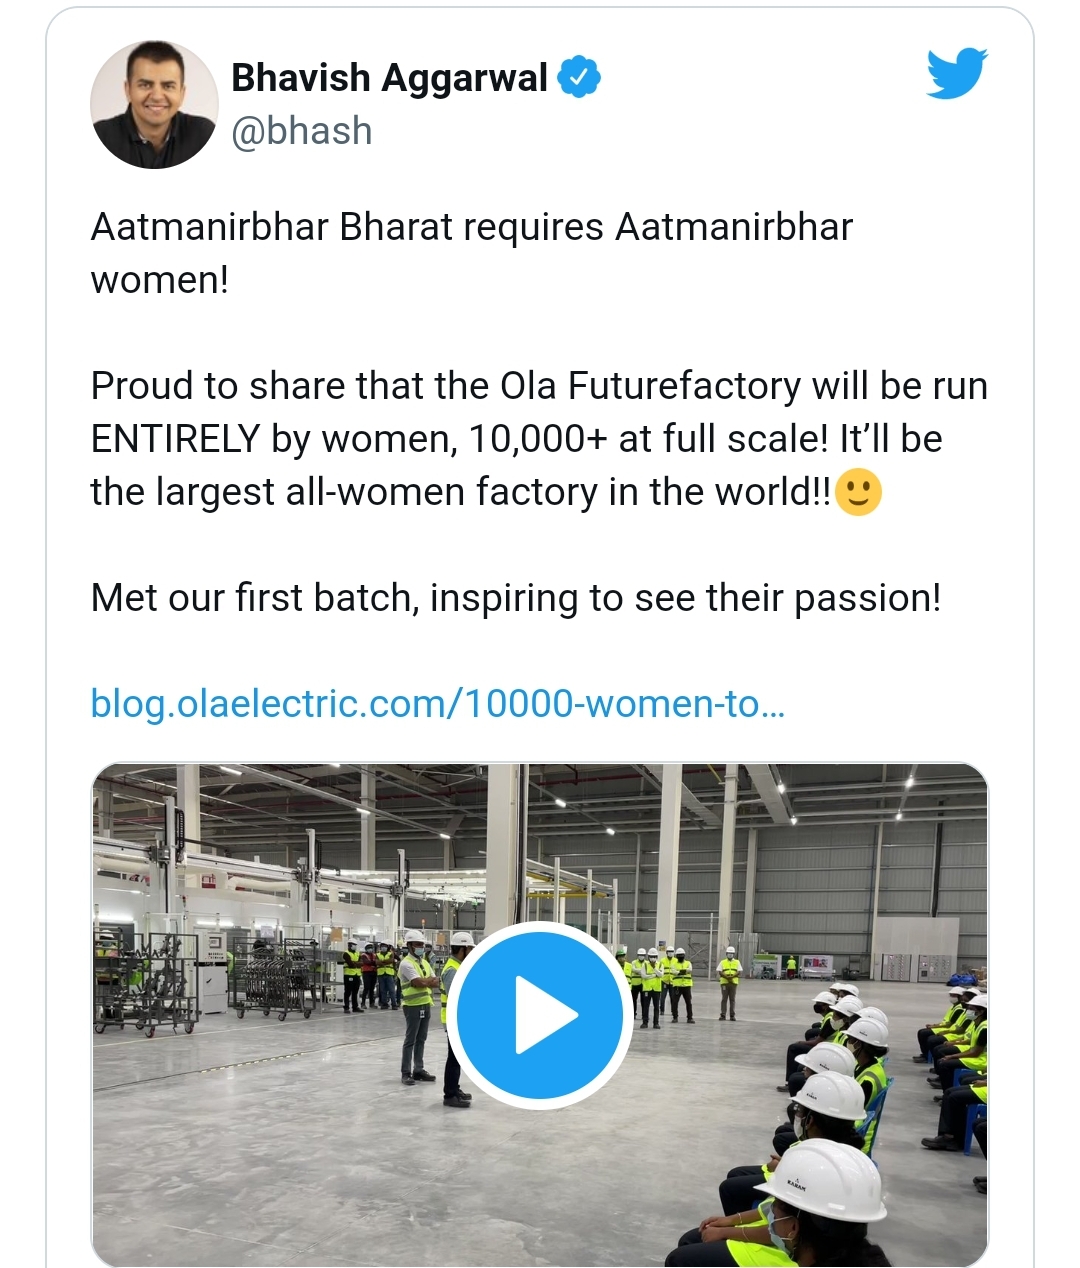This screenshot has height=1268, width=1080.
Task: Open the blog.olaelectric.com link
Action: (x=438, y=703)
